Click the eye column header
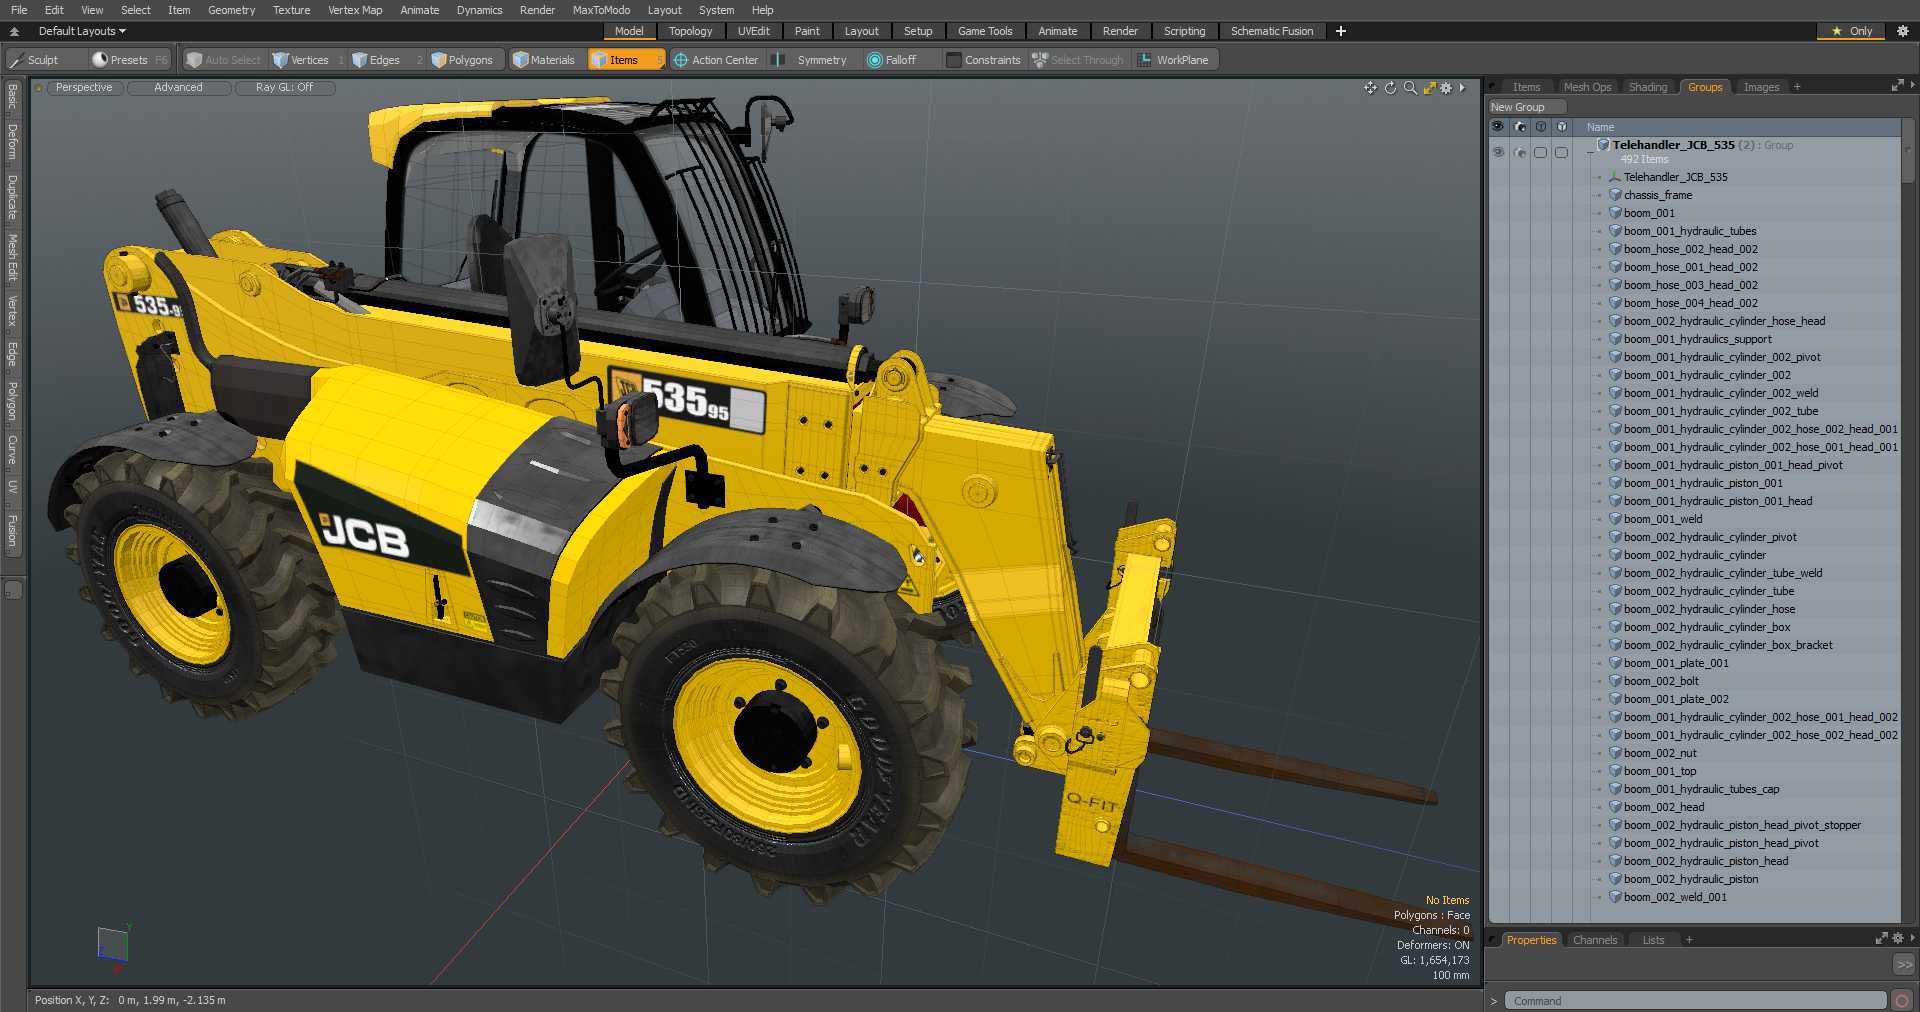Image resolution: width=1920 pixels, height=1012 pixels. click(x=1498, y=127)
